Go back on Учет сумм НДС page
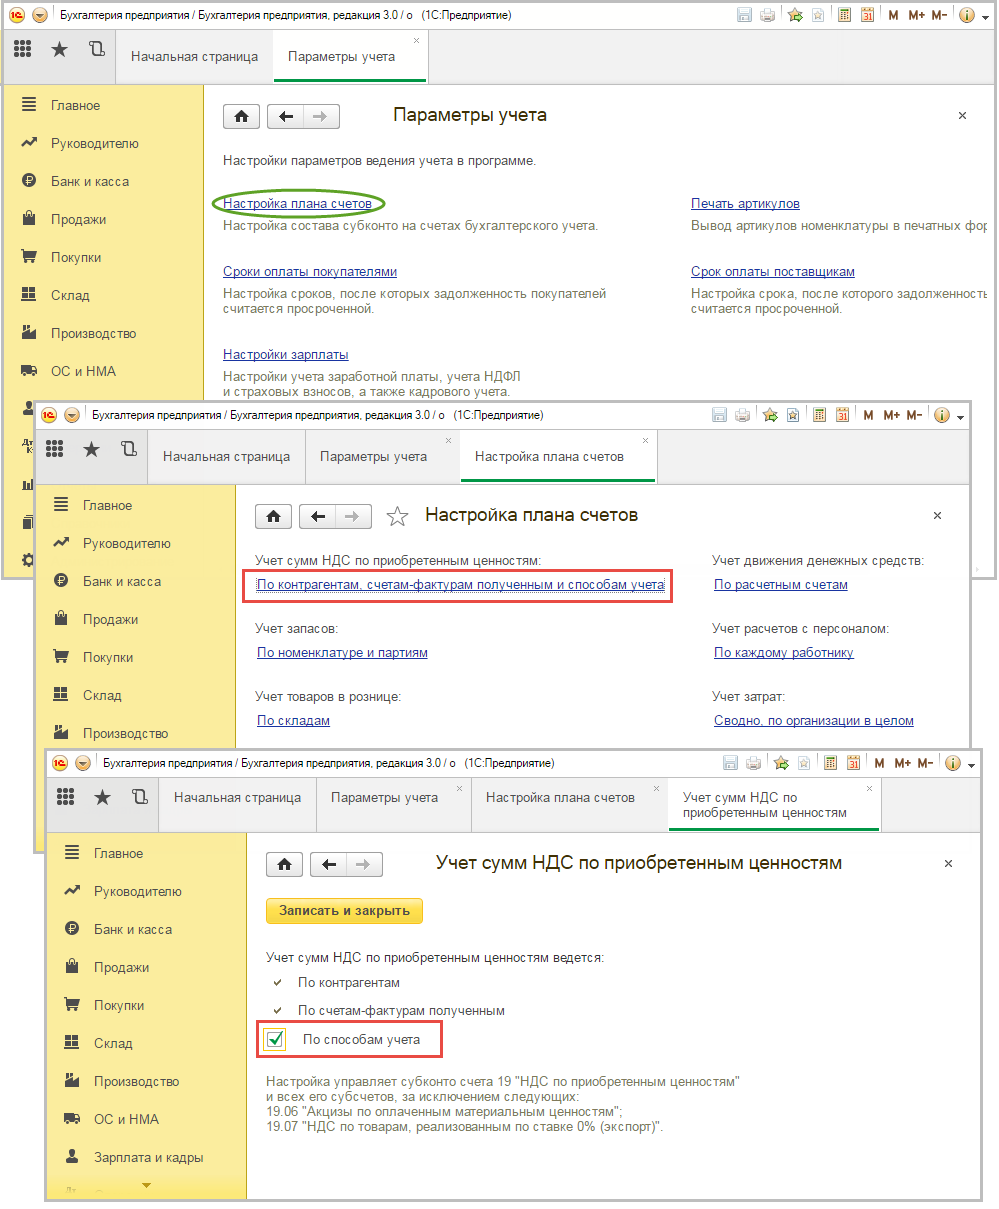The height and width of the screenshot is (1209, 999). 329,864
